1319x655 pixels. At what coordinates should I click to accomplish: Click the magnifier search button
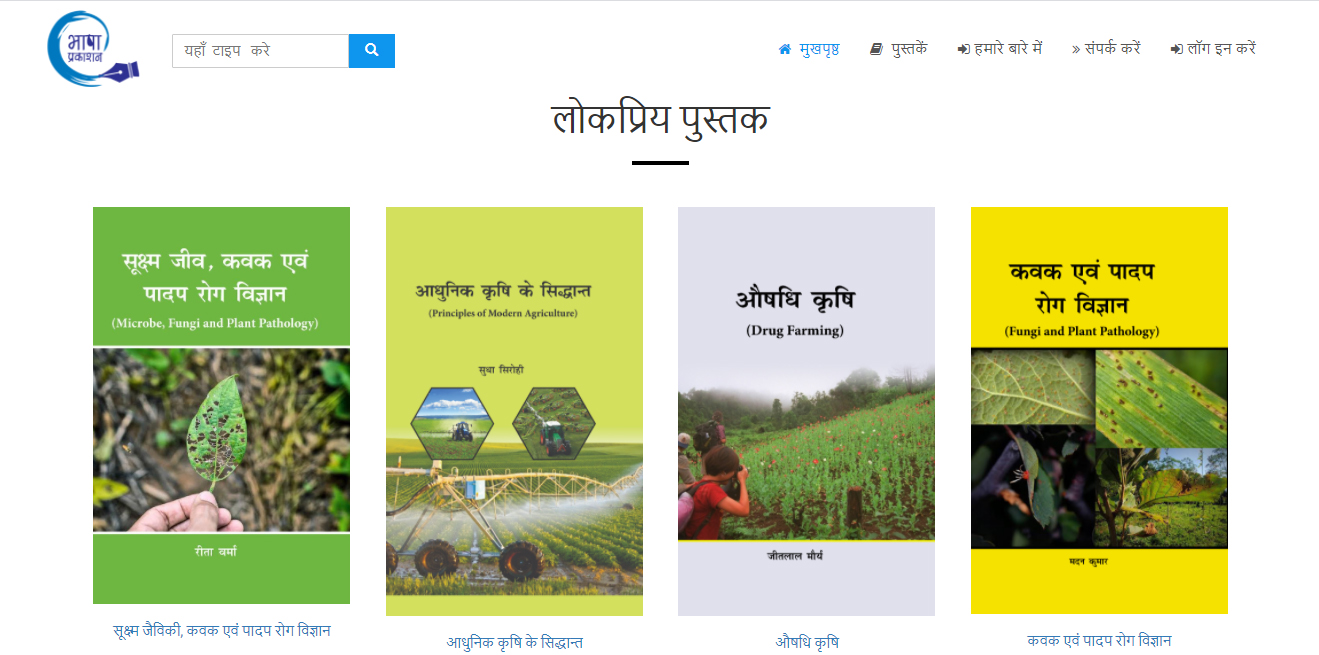(372, 51)
